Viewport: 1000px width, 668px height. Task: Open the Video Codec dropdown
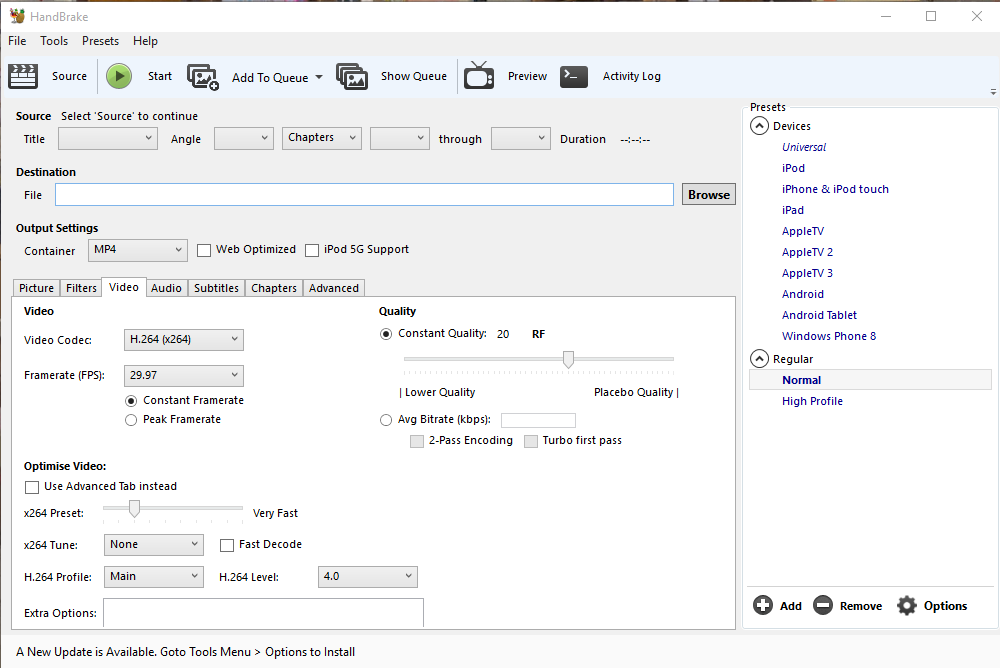[183, 339]
